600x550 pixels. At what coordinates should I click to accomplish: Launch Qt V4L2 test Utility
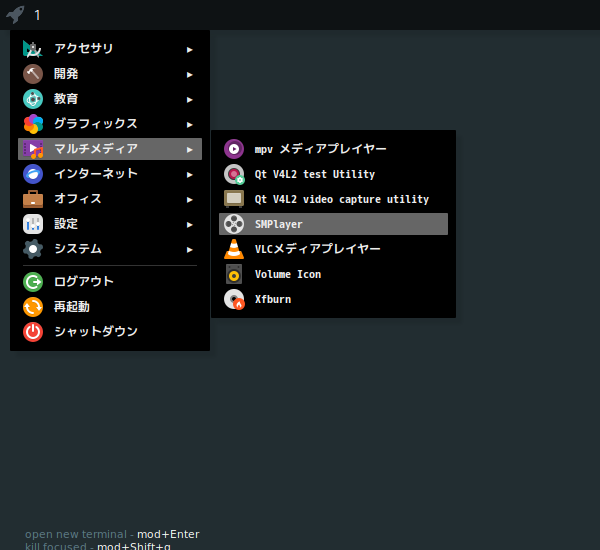pyautogui.click(x=333, y=174)
